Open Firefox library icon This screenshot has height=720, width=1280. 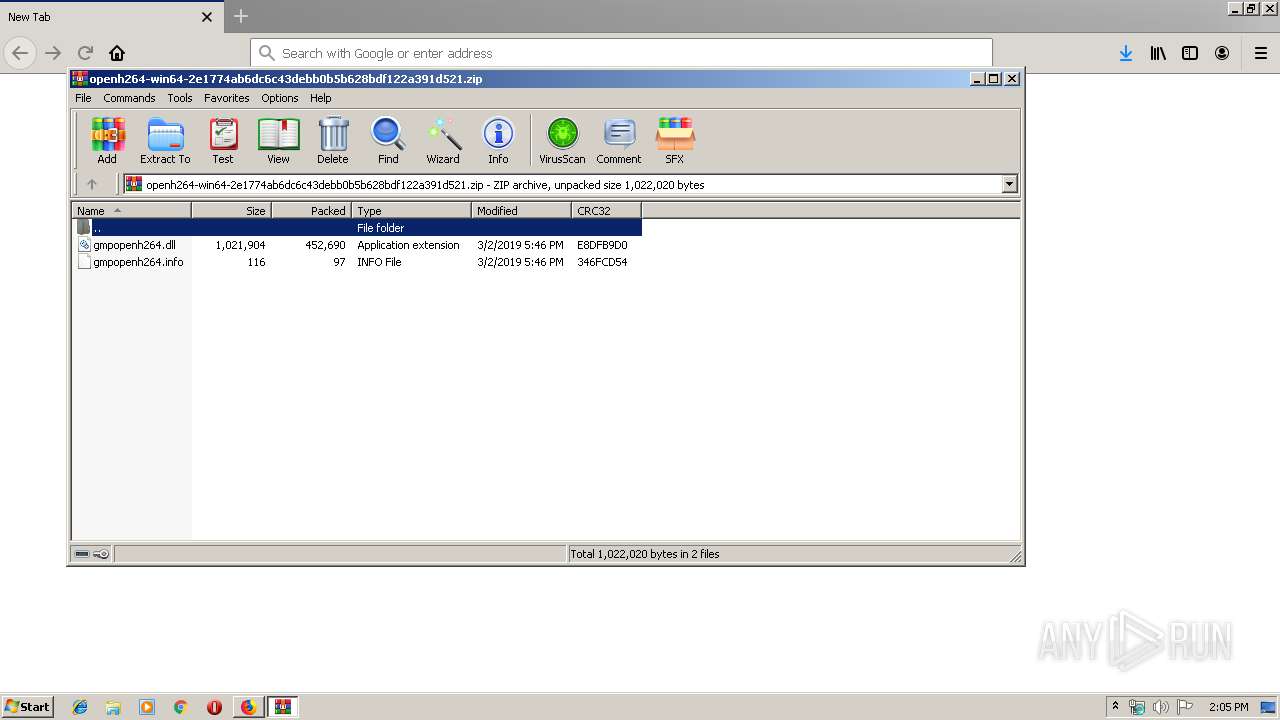point(1158,53)
